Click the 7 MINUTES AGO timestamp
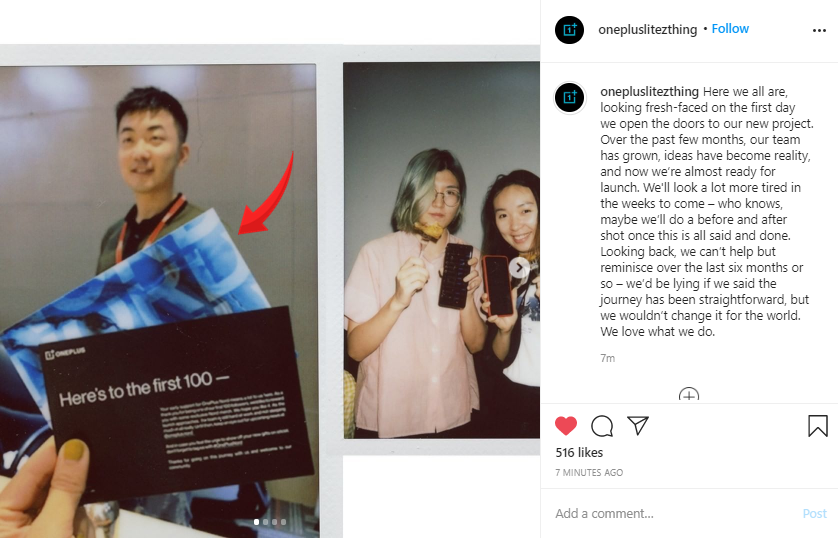Image resolution: width=838 pixels, height=538 pixels. pos(589,472)
